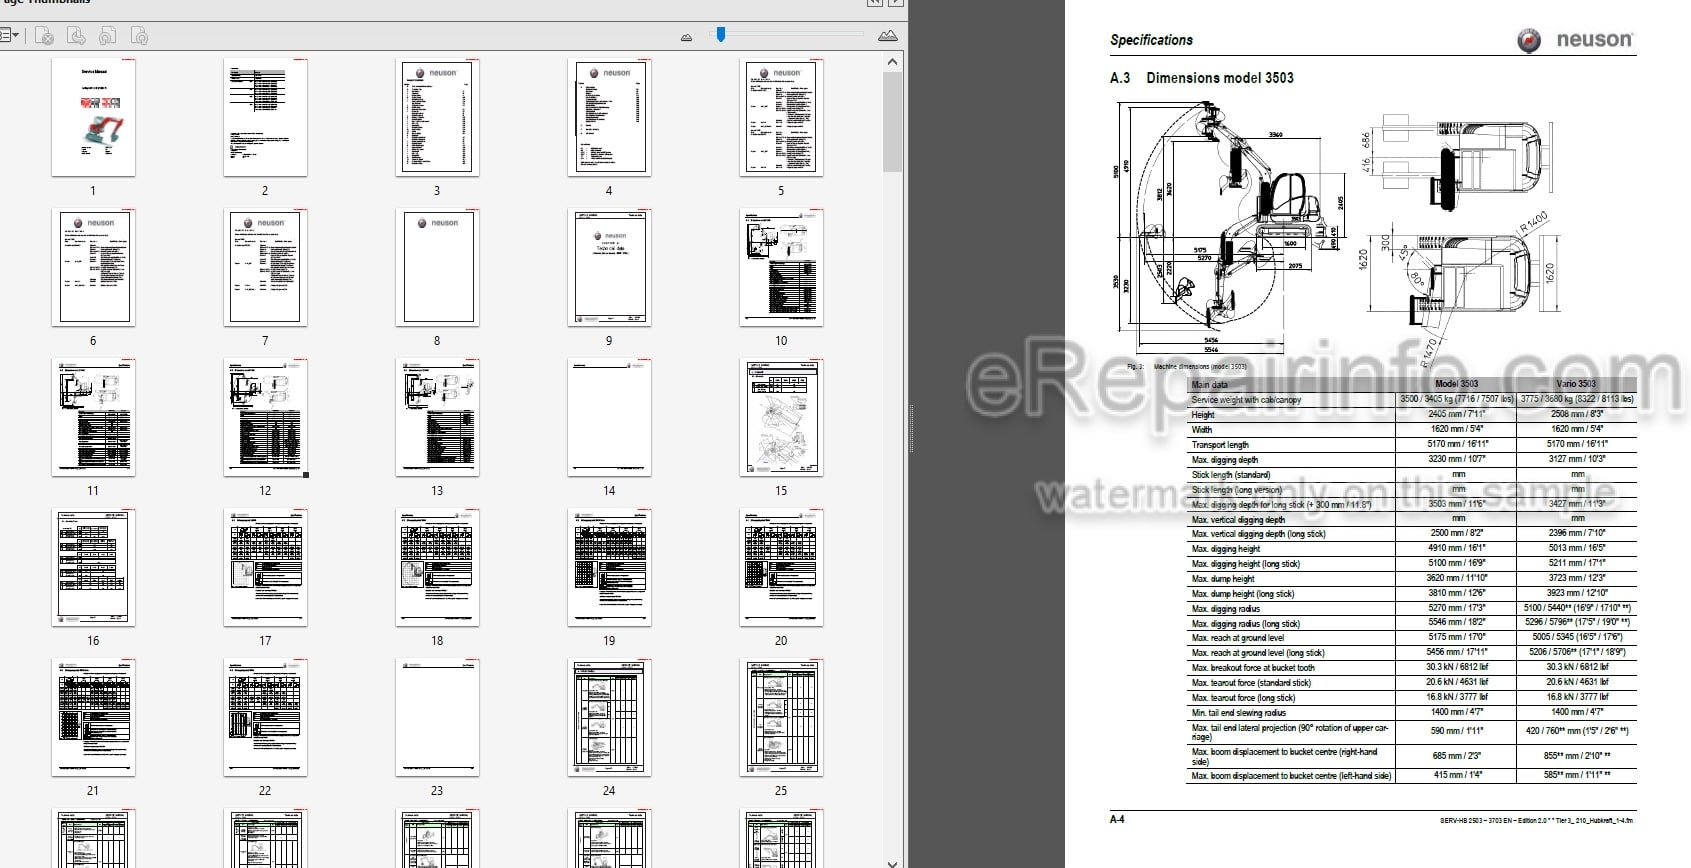The width and height of the screenshot is (1691, 868).
Task: Click the collapse panel double-arrow button
Action: coord(874,3)
